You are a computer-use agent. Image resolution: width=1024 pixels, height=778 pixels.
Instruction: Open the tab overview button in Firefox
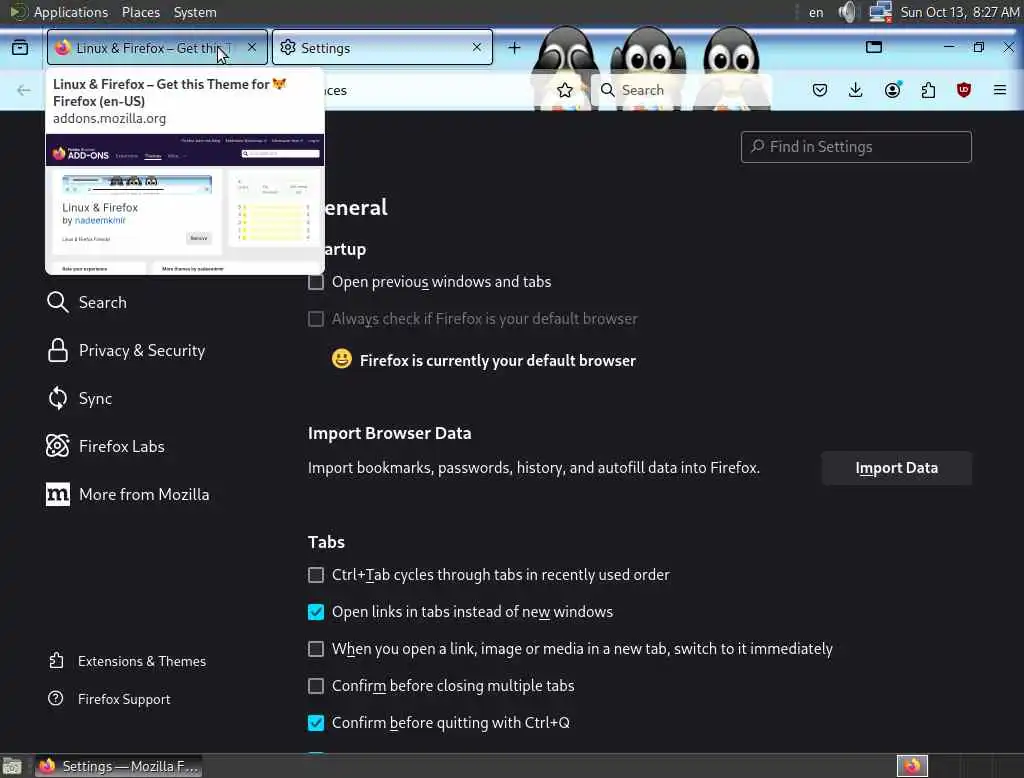click(x=20, y=48)
